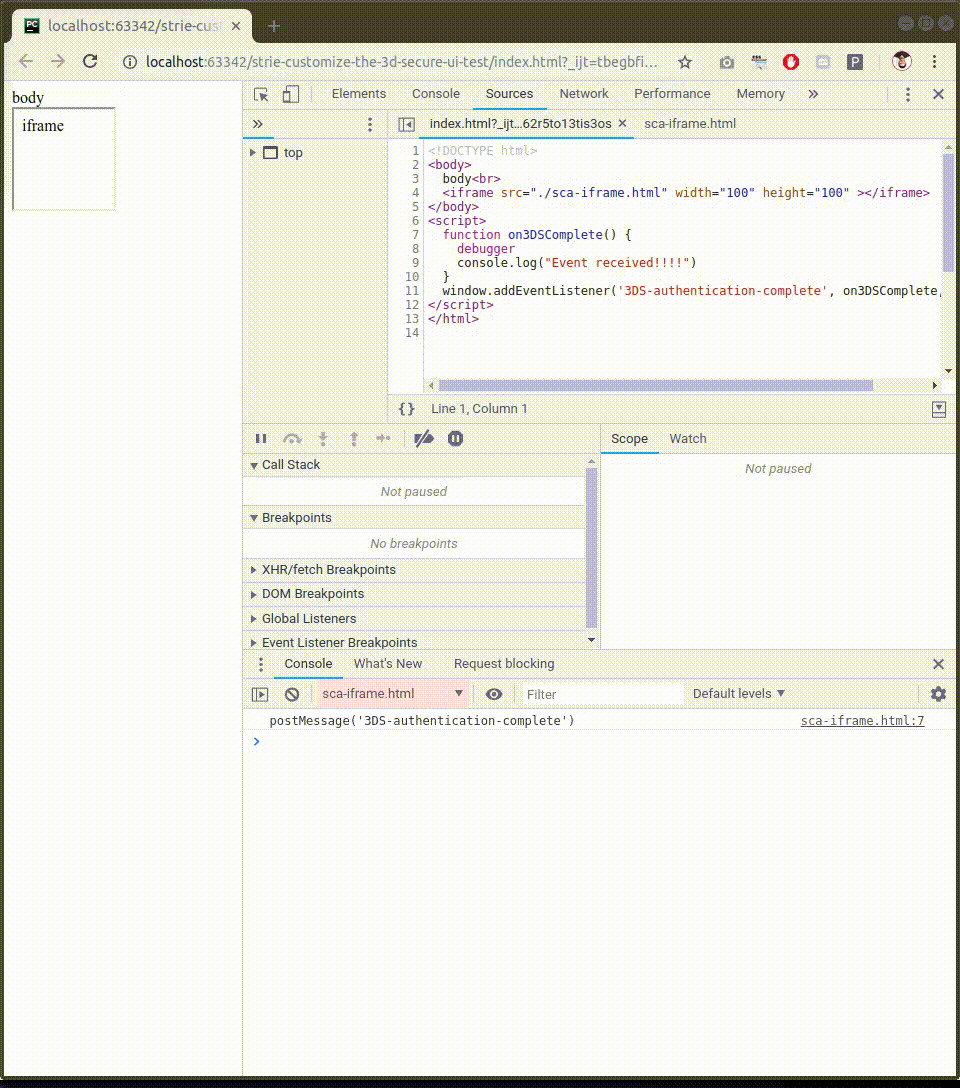The height and width of the screenshot is (1088, 960).
Task: Open DevTools customize menu (three dots)
Action: tap(907, 94)
